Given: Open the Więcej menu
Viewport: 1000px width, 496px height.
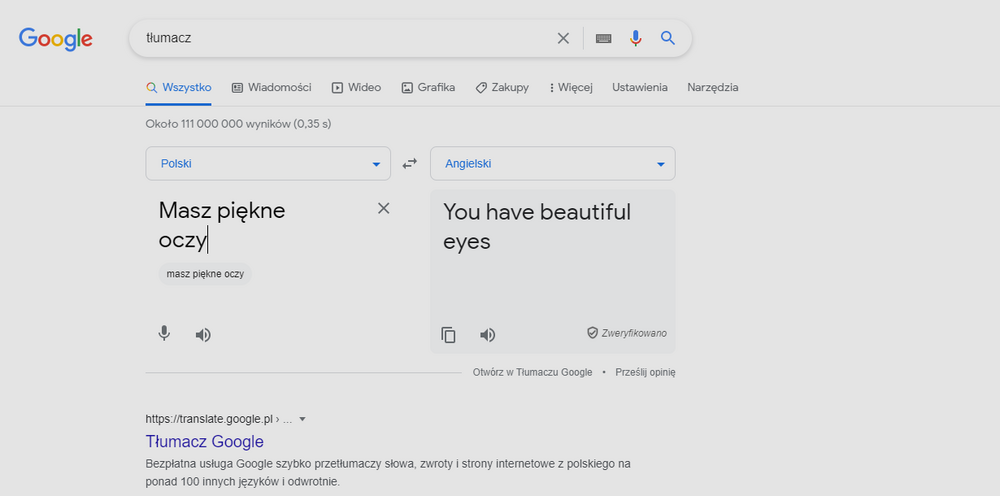Looking at the screenshot, I should point(571,87).
